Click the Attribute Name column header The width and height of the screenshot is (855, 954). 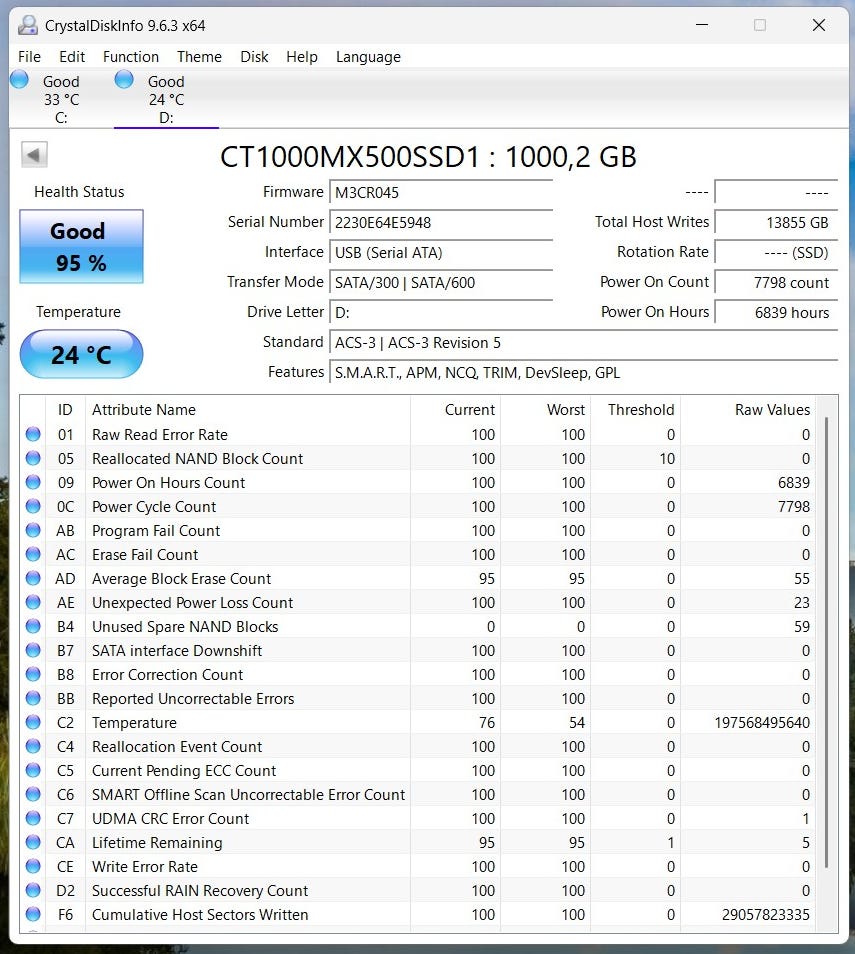(248, 409)
